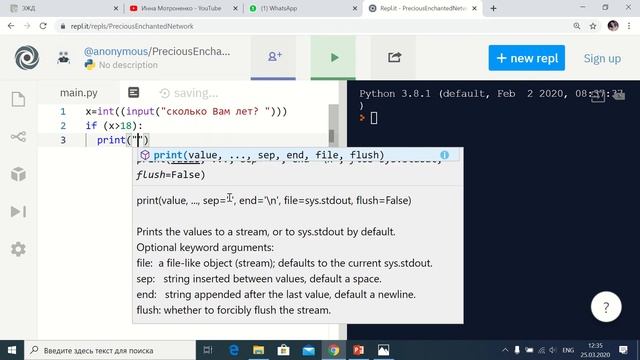Clear the console with the top-right icon
Screen dimensions: 640x360
(x=619, y=96)
